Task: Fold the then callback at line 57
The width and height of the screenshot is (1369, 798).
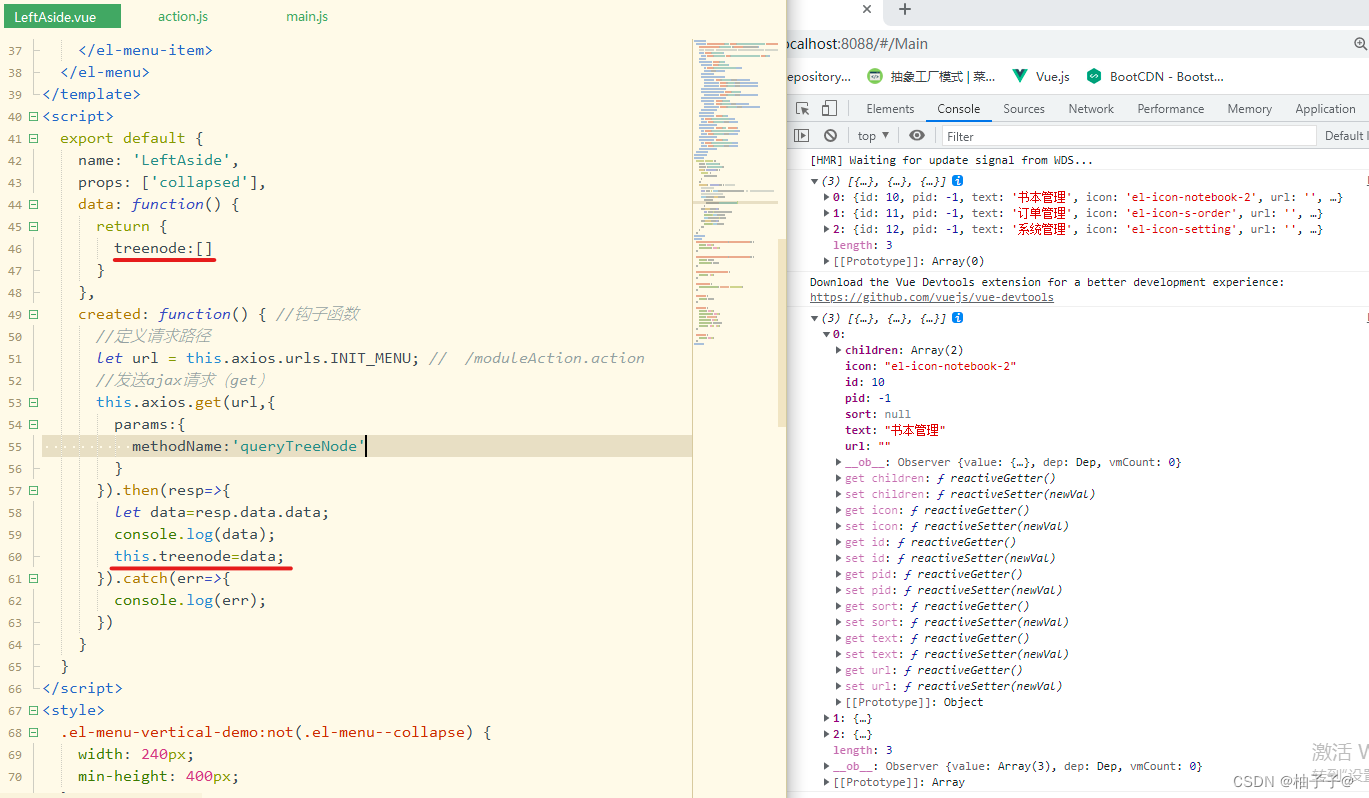Action: [x=33, y=490]
